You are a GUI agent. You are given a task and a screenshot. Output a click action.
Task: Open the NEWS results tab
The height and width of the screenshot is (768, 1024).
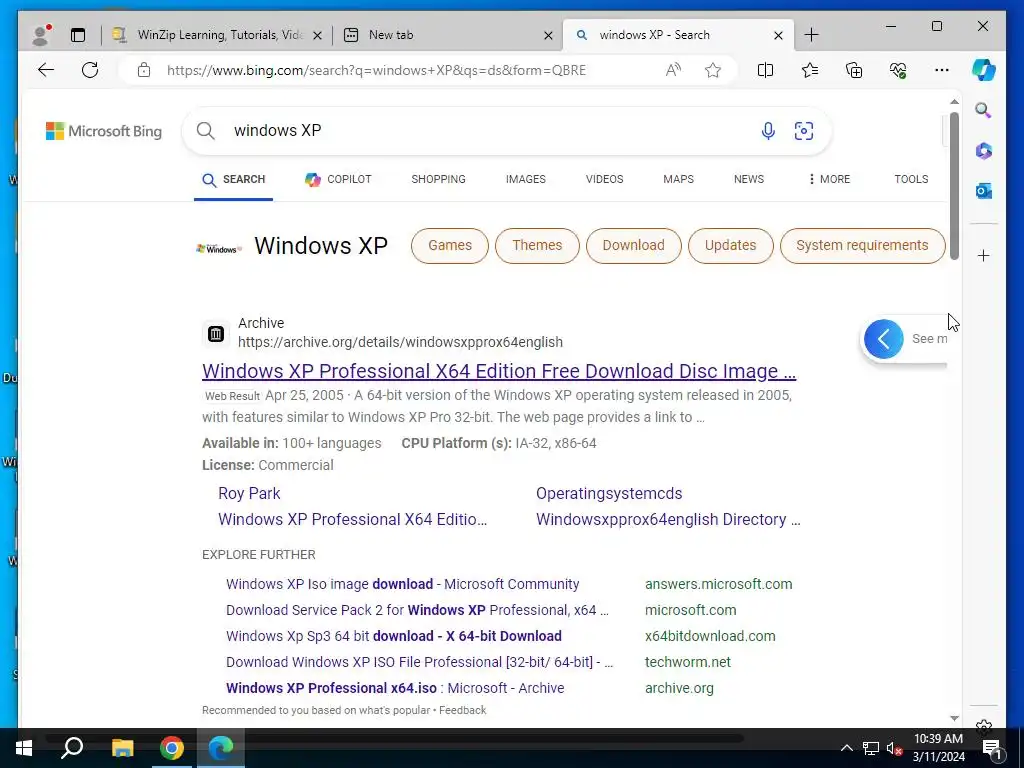pos(748,179)
